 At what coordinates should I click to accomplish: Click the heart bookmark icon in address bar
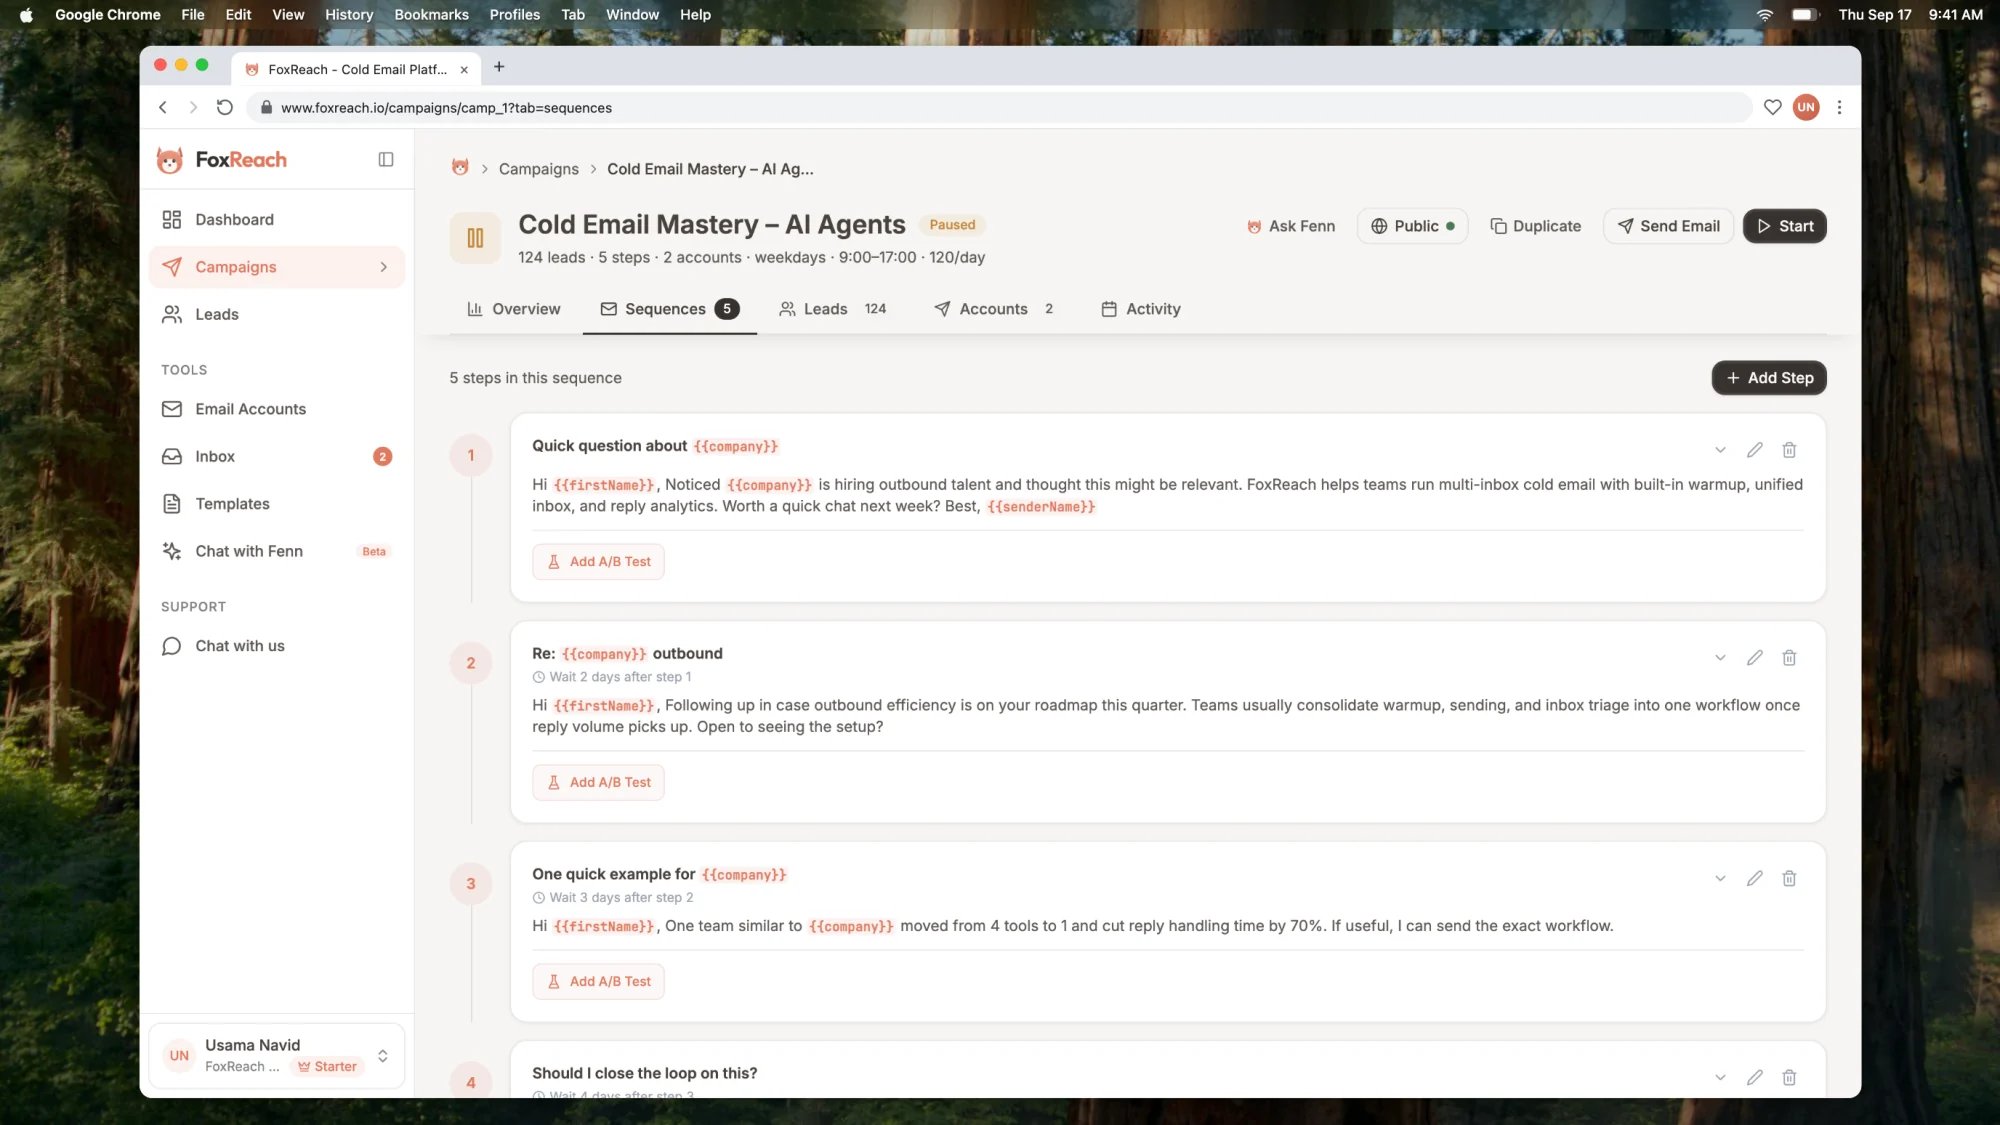tap(1772, 107)
